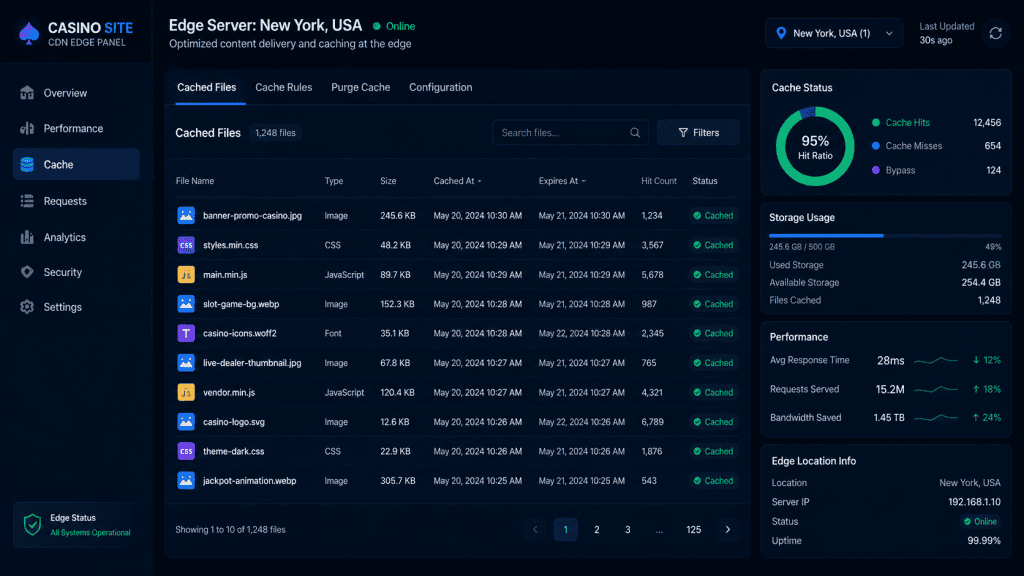Viewport: 1024px width, 576px height.
Task: Click the image icon for banner-promo-casino.jpg
Action: [186, 216]
